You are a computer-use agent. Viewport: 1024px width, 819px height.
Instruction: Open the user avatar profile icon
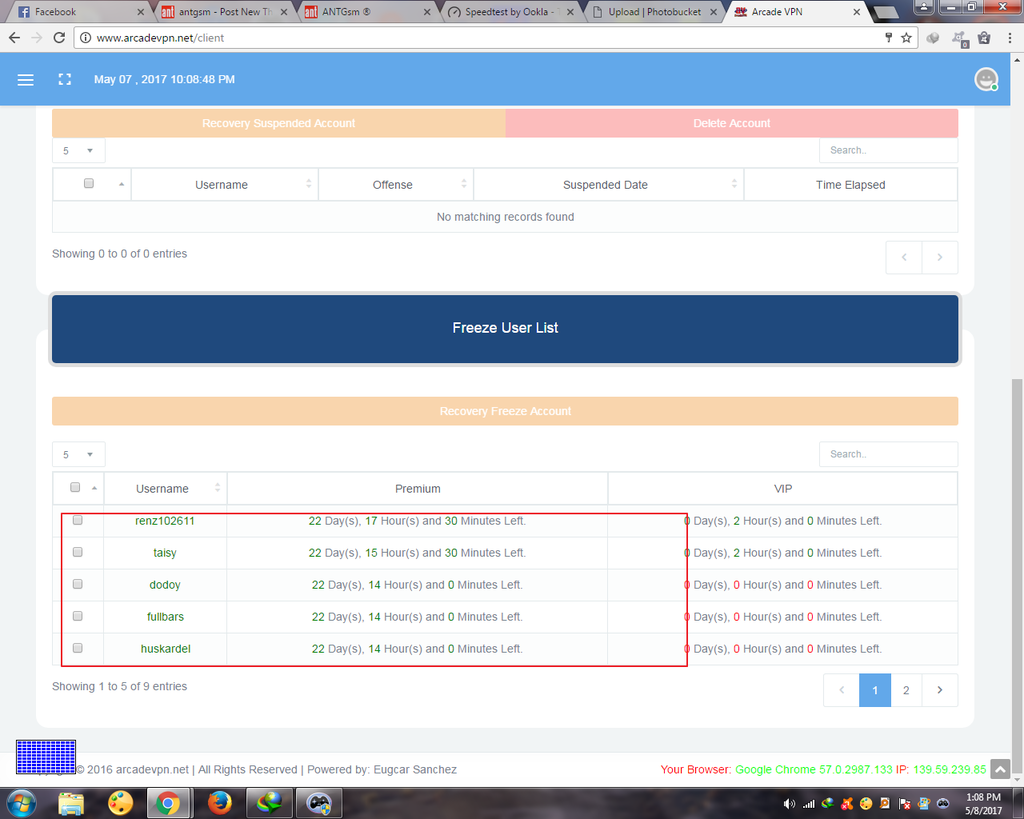tap(986, 80)
